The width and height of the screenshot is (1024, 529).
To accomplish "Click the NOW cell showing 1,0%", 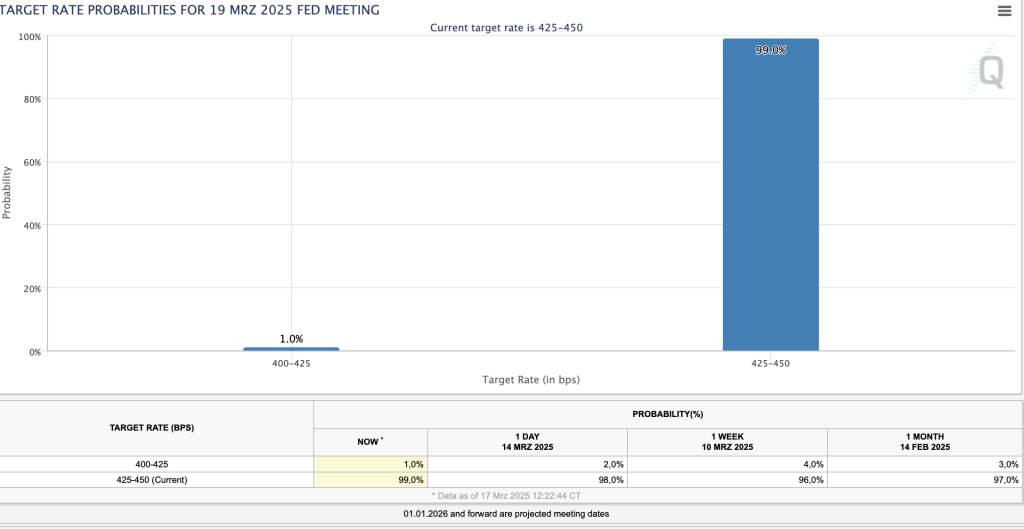I will pyautogui.click(x=370, y=464).
